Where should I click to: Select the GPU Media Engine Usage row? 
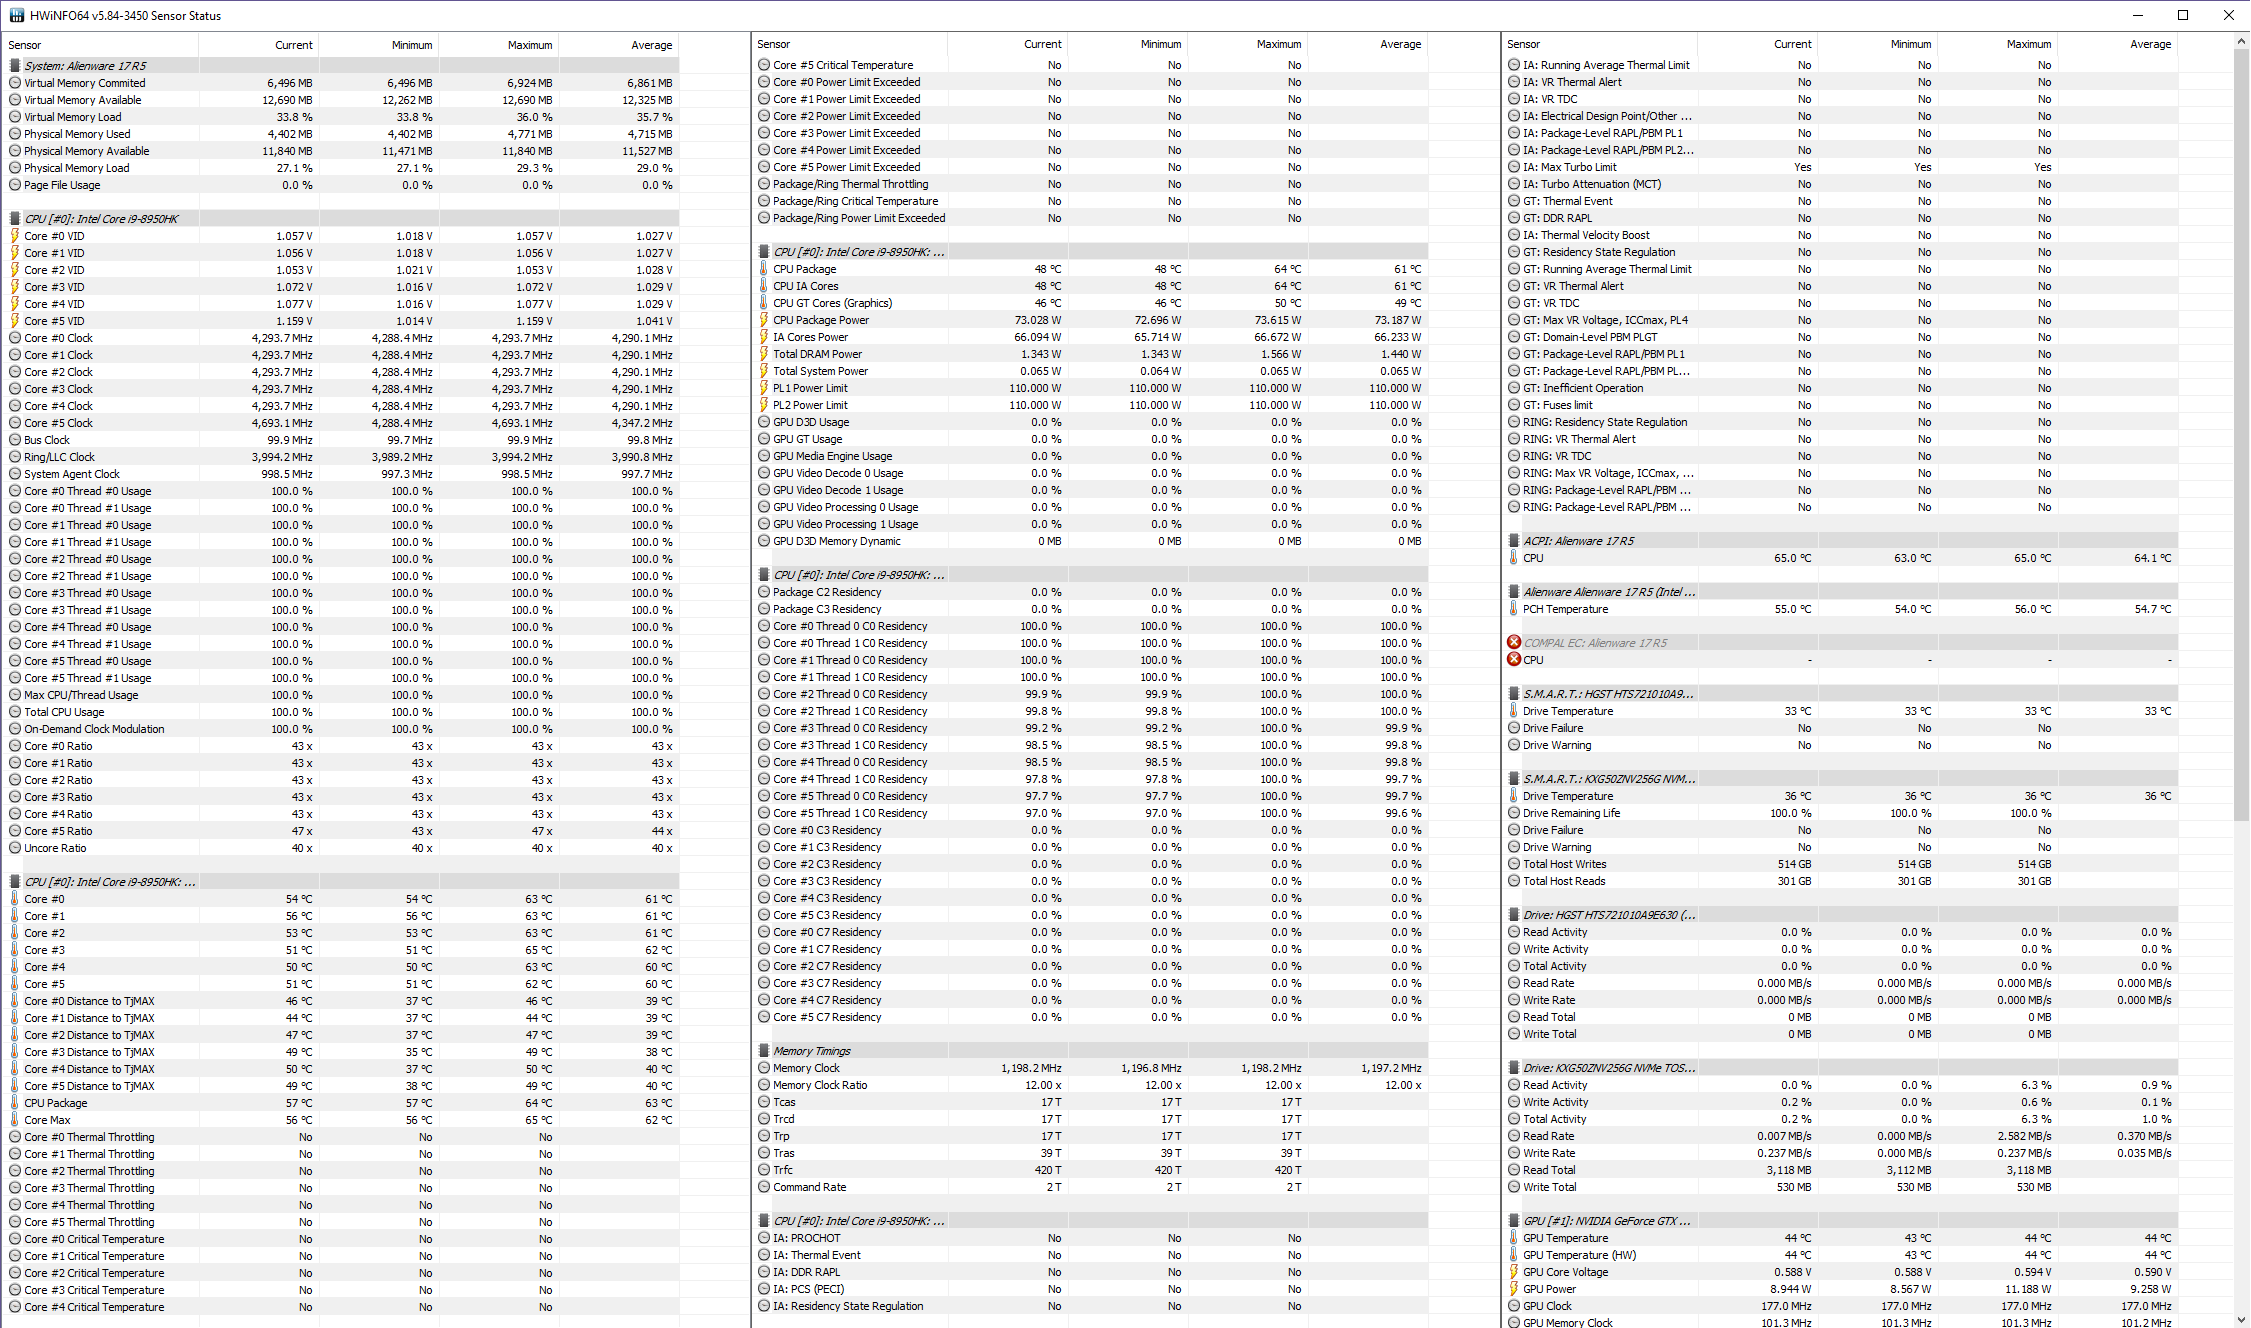[x=1091, y=456]
